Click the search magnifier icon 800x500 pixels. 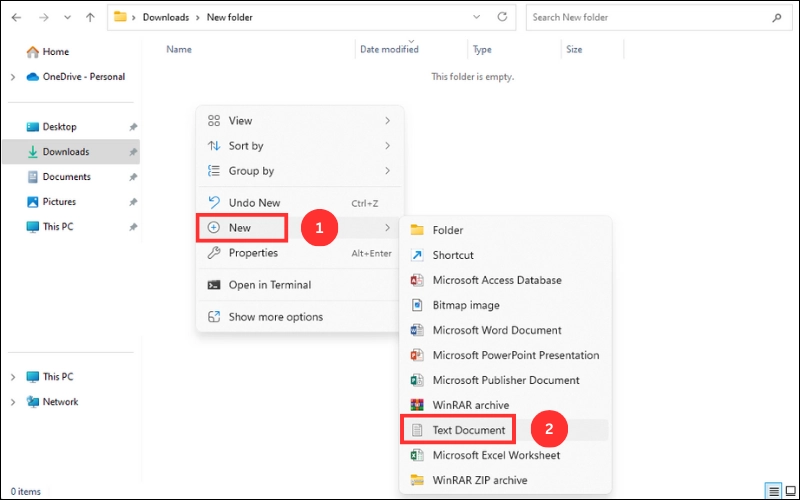click(x=776, y=17)
